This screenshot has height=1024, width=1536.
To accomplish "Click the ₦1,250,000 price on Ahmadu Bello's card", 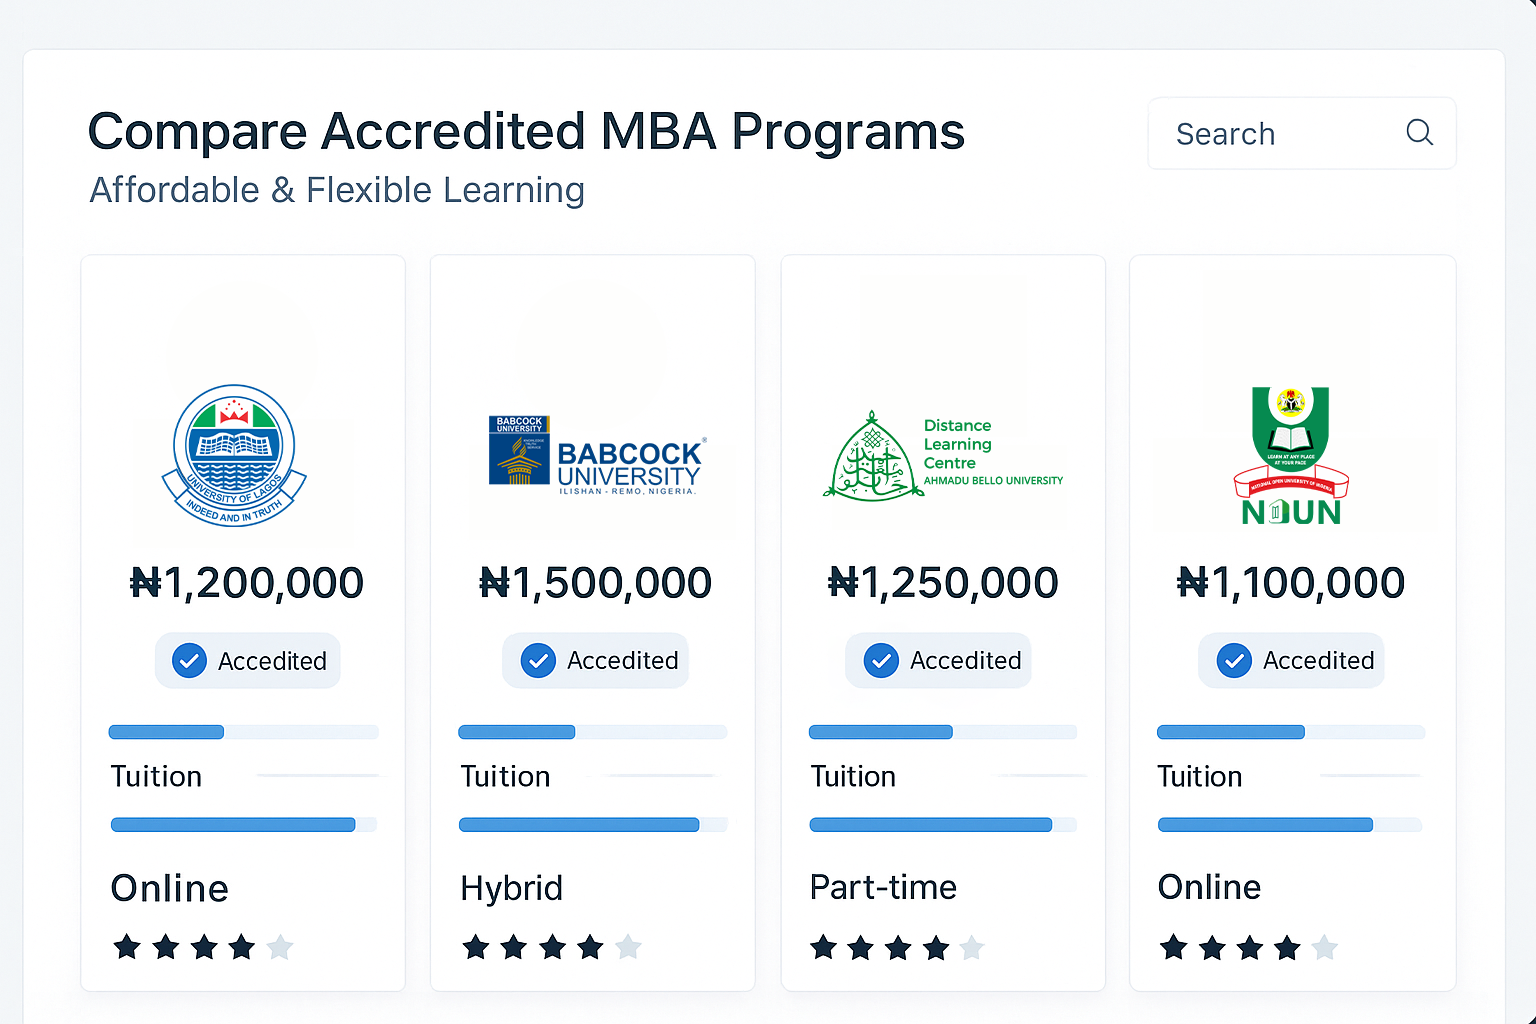I will click(943, 582).
